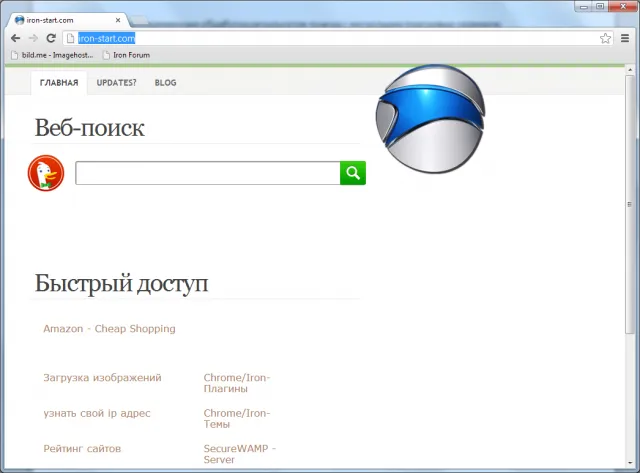Click the address bar URL
This screenshot has height=473, width=640.
click(x=106, y=38)
